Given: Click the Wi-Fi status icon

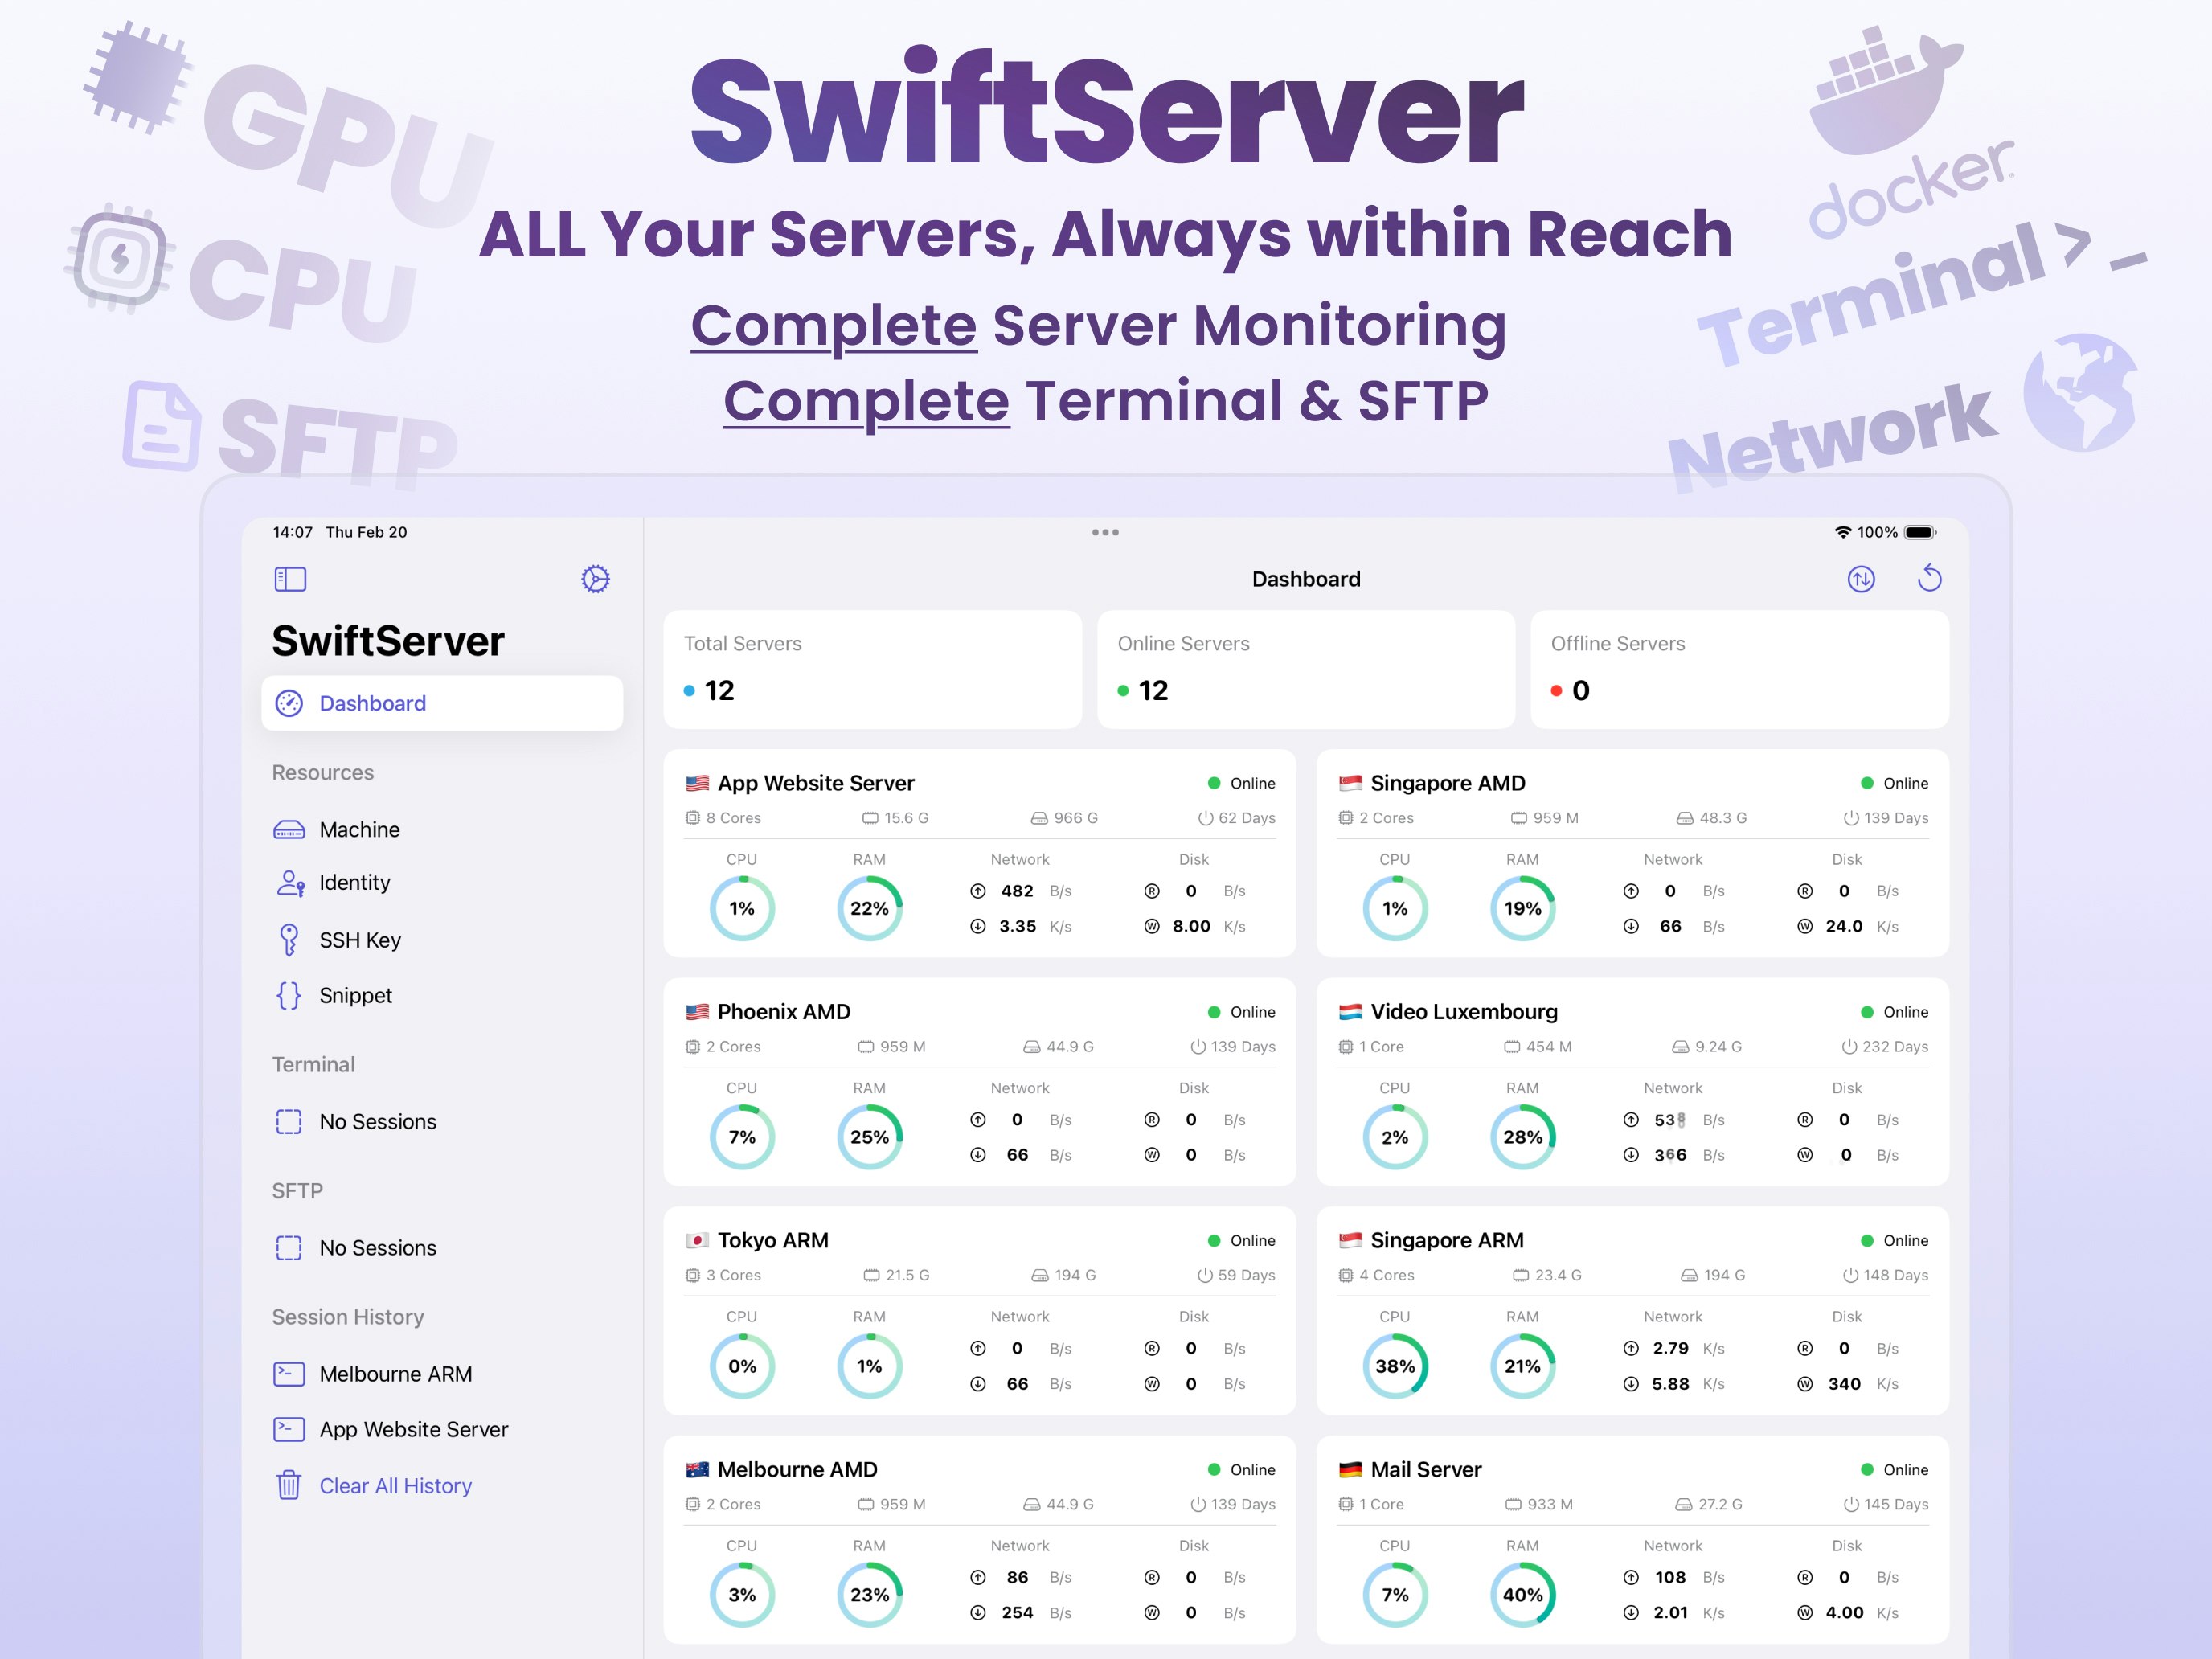Looking at the screenshot, I should tap(1843, 532).
